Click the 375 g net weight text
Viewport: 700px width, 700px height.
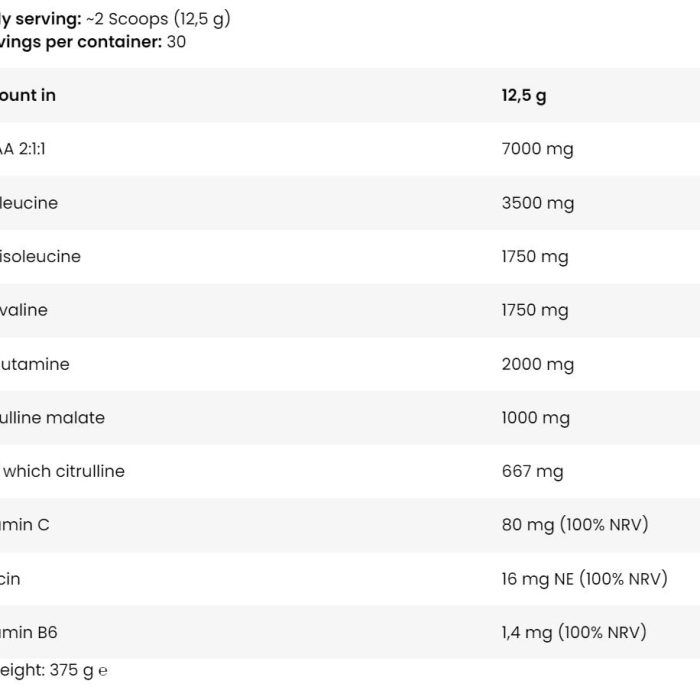coord(71,670)
